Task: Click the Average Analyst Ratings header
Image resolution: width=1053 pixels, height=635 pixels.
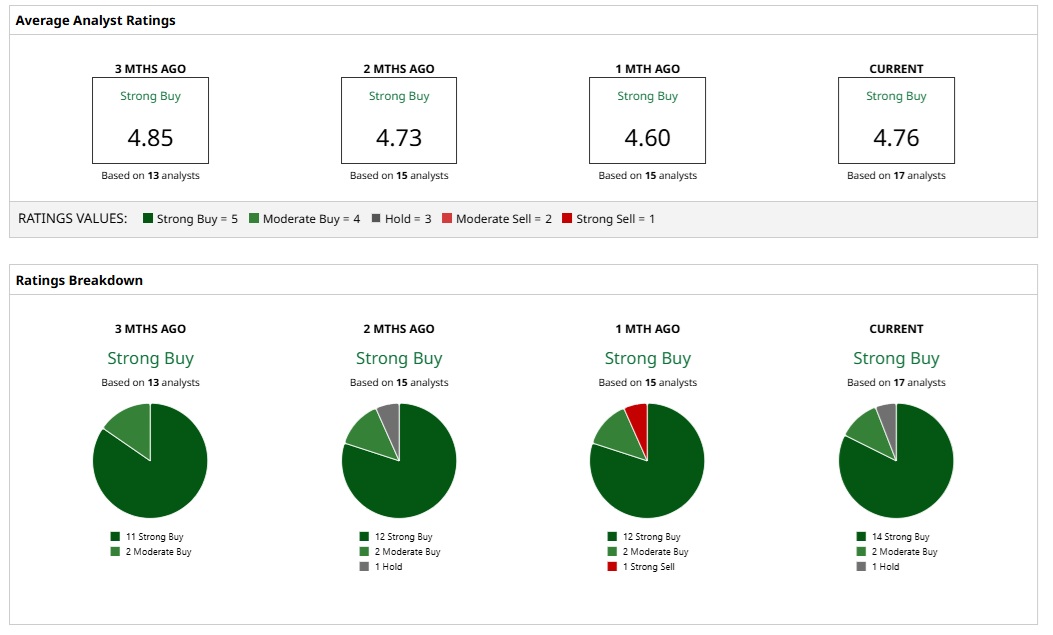Action: point(95,20)
